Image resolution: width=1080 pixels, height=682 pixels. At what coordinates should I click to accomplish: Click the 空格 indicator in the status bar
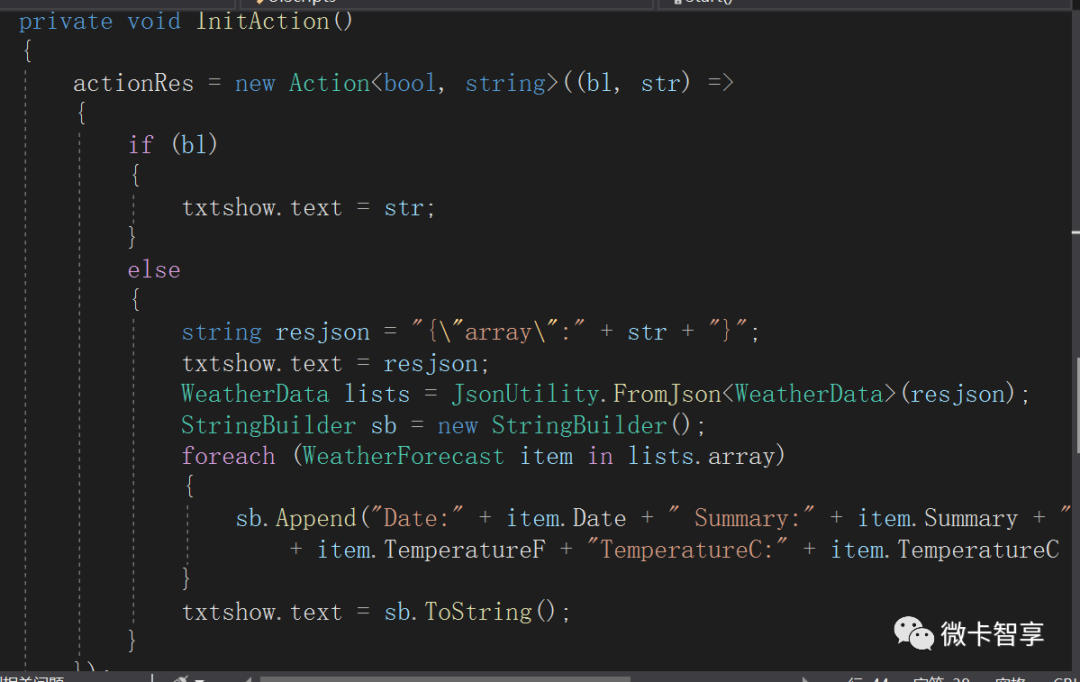[x=1009, y=679]
